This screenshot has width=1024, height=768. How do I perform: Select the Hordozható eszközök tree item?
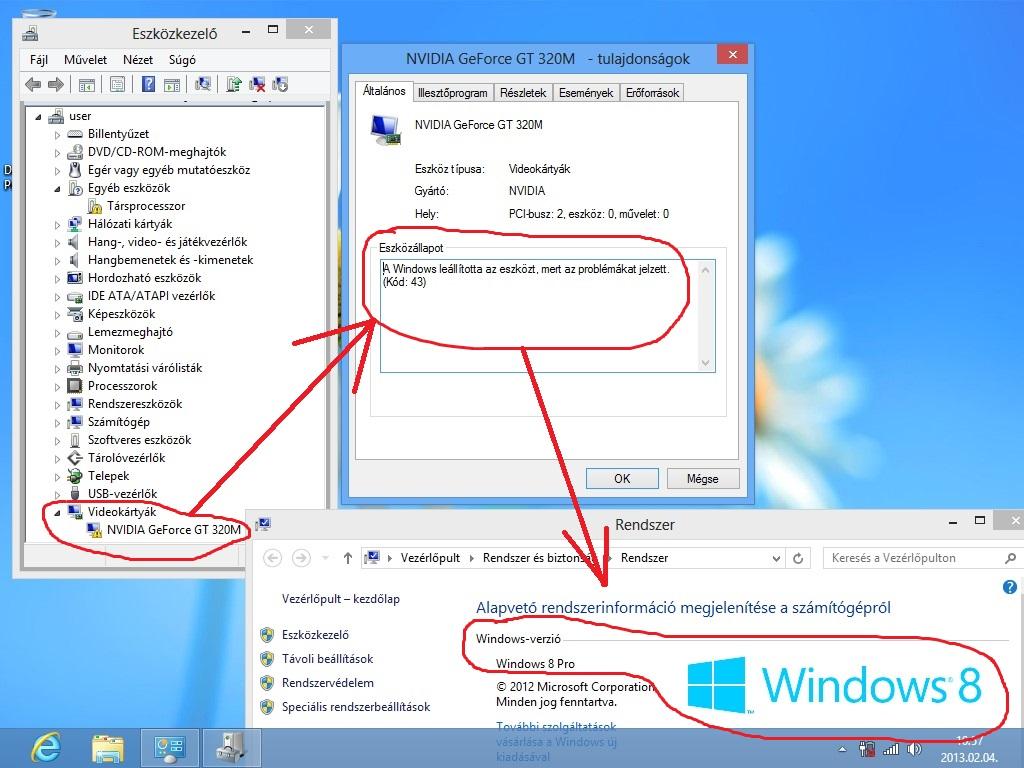tap(144, 278)
